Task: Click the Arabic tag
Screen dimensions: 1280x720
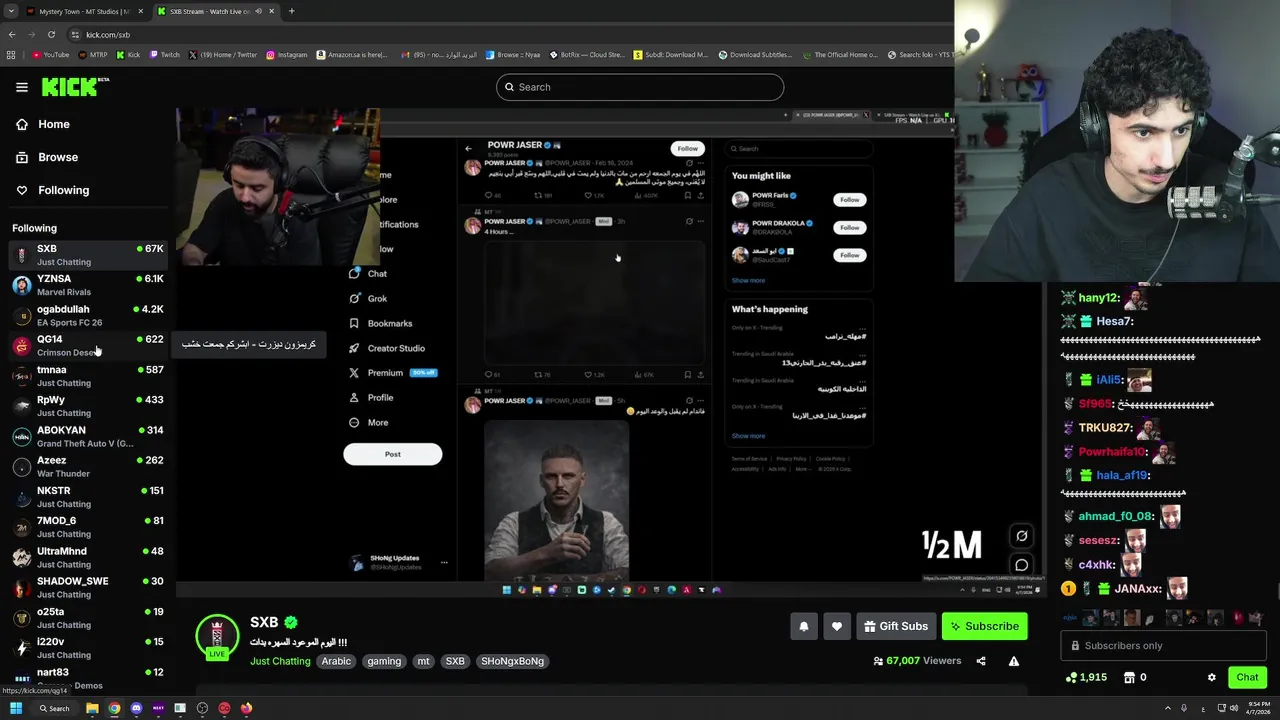Action: pyautogui.click(x=336, y=661)
